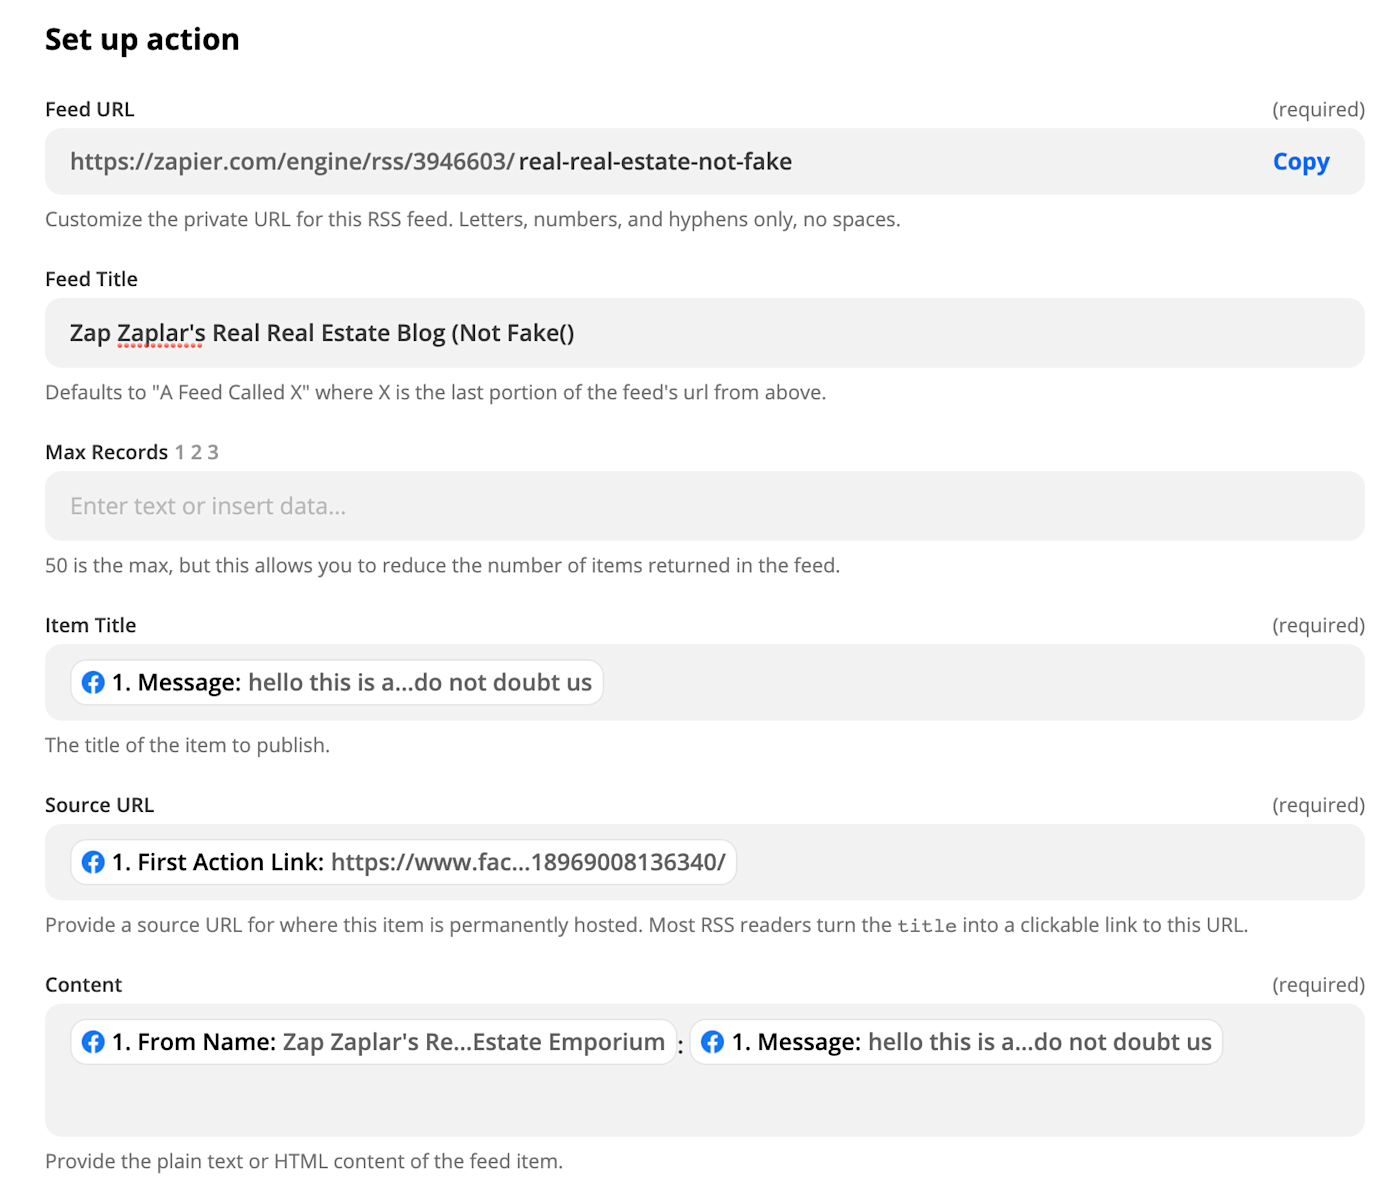Image resolution: width=1400 pixels, height=1190 pixels.
Task: Edit the real-real-estate-not-fake URL slug
Action: click(655, 162)
